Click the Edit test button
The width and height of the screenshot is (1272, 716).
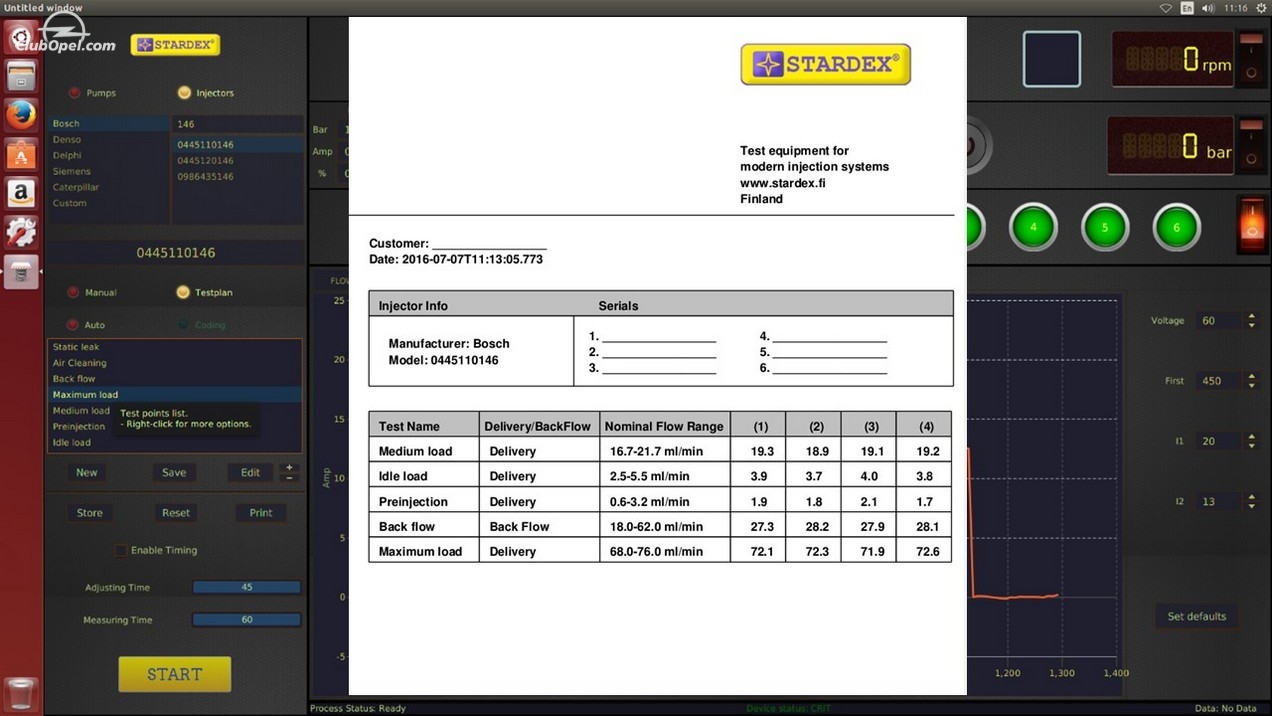point(250,473)
